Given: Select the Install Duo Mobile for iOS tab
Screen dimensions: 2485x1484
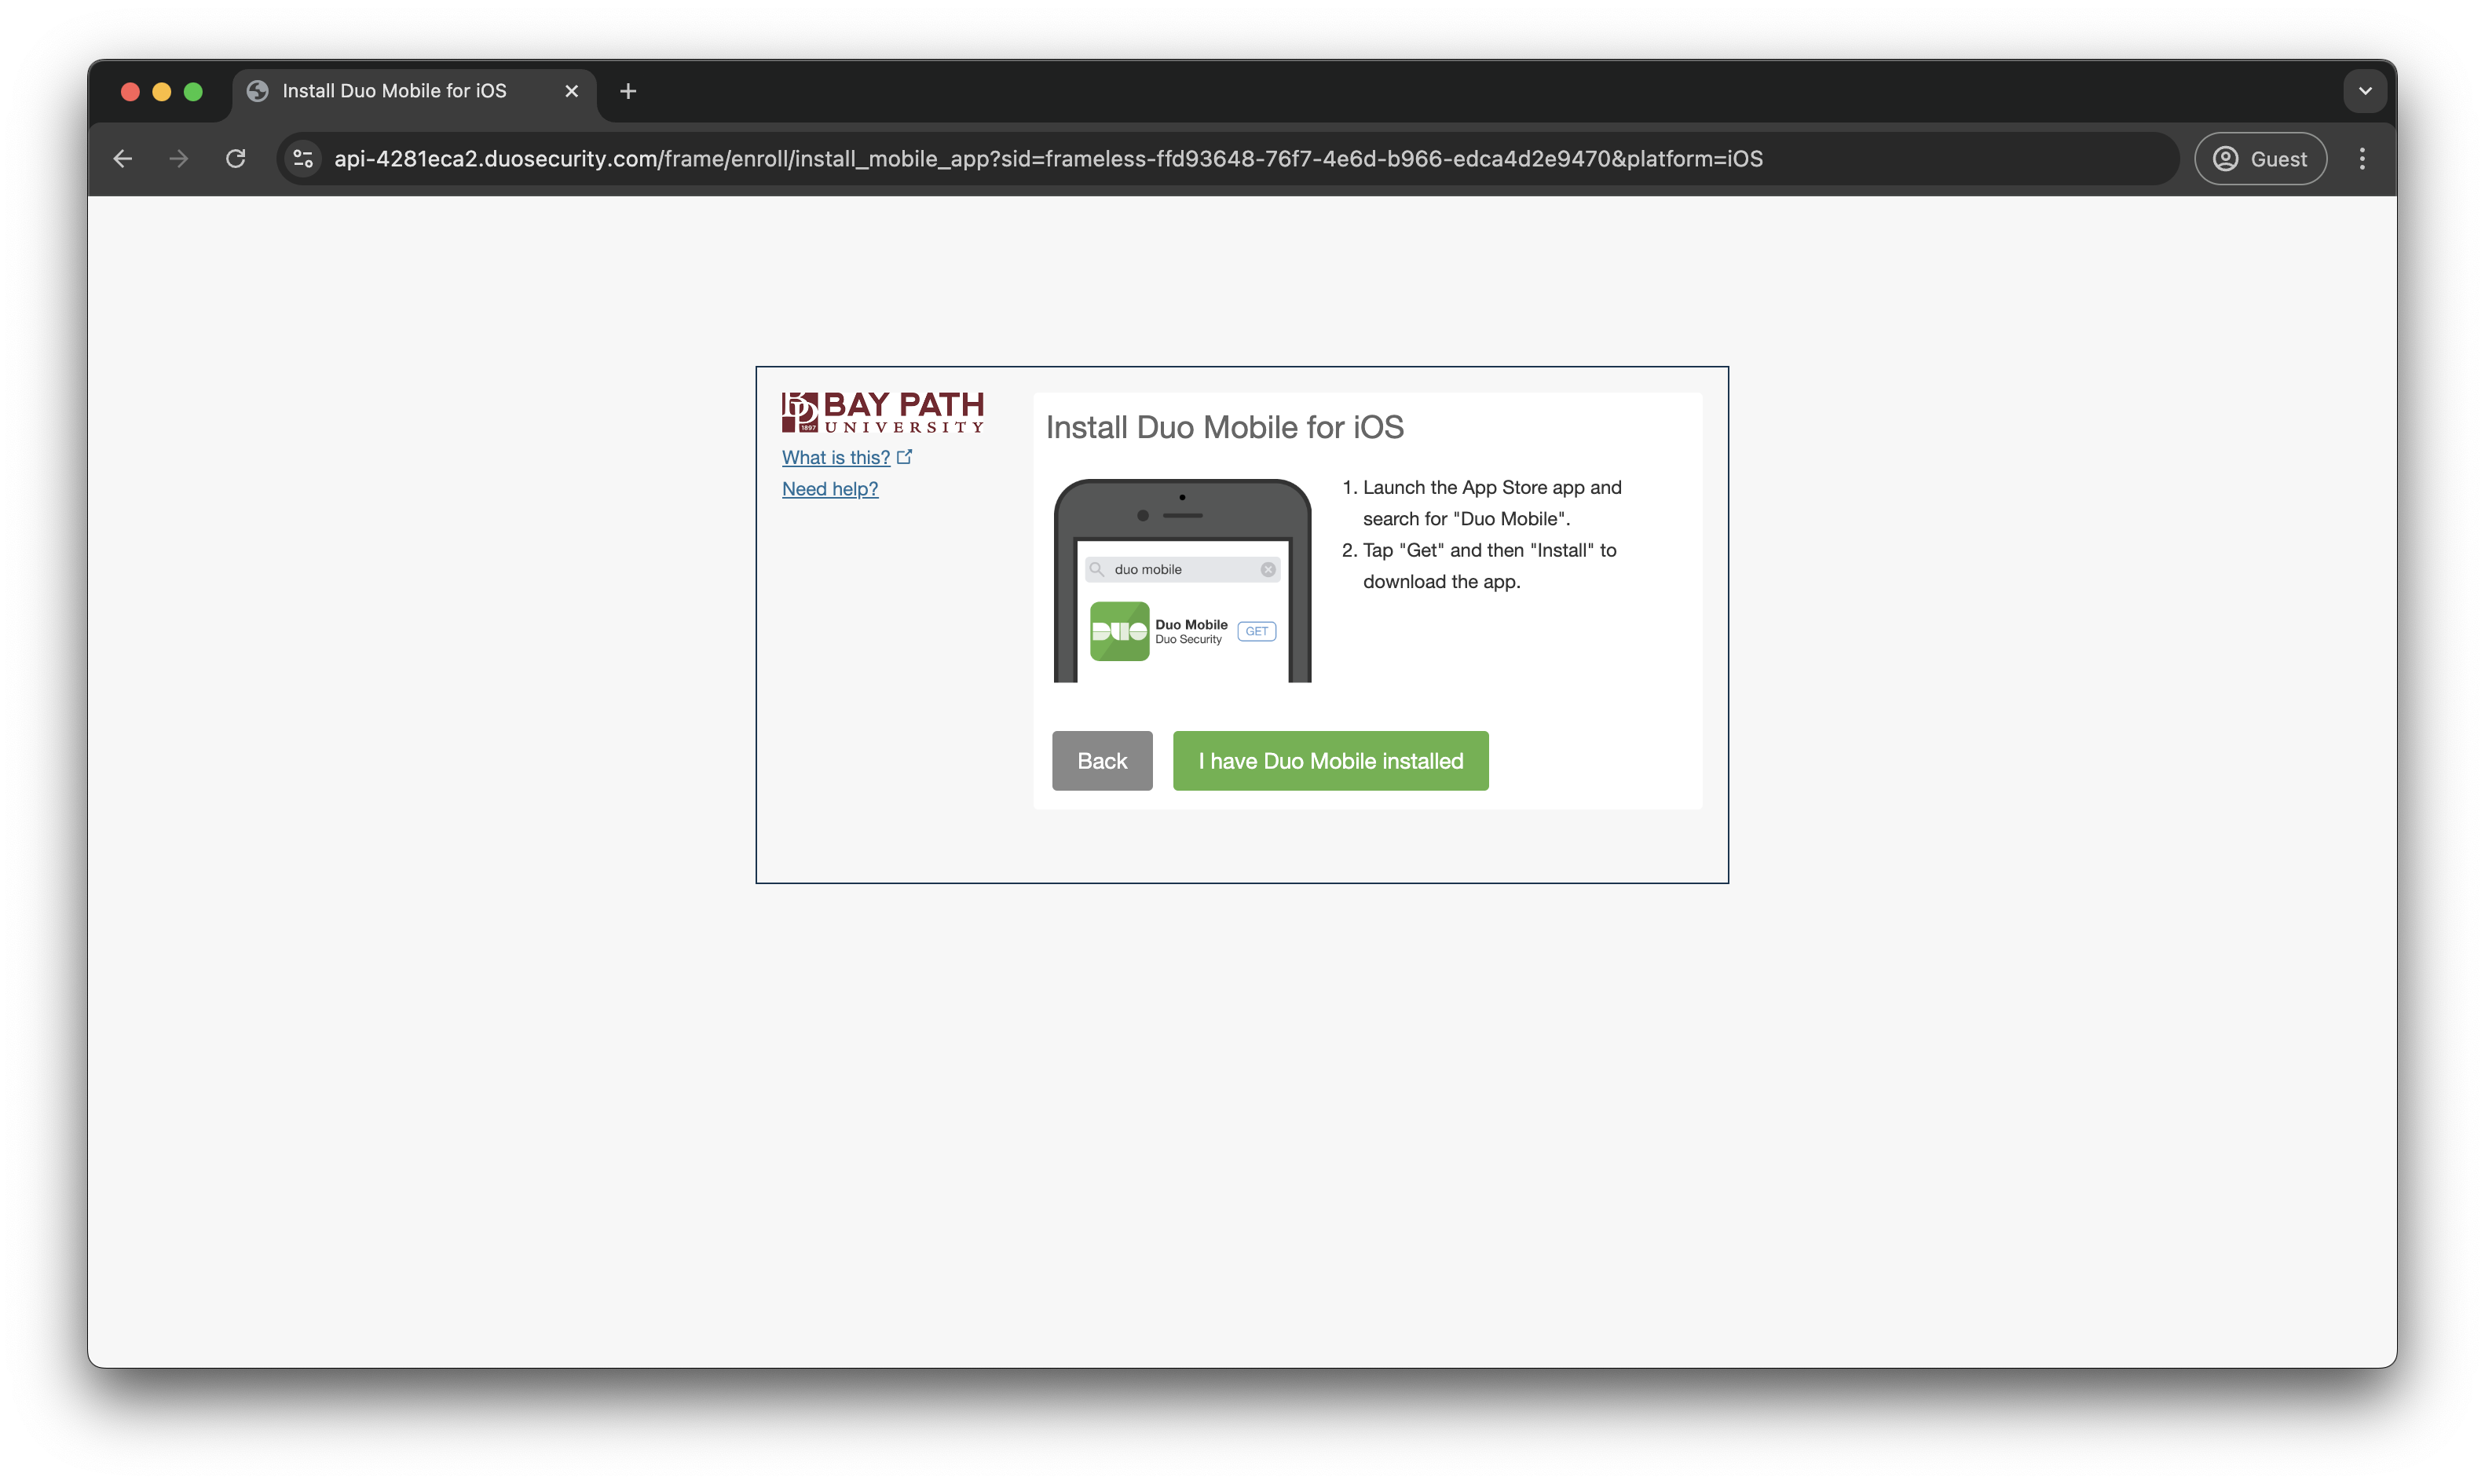Looking at the screenshot, I should click(x=394, y=91).
